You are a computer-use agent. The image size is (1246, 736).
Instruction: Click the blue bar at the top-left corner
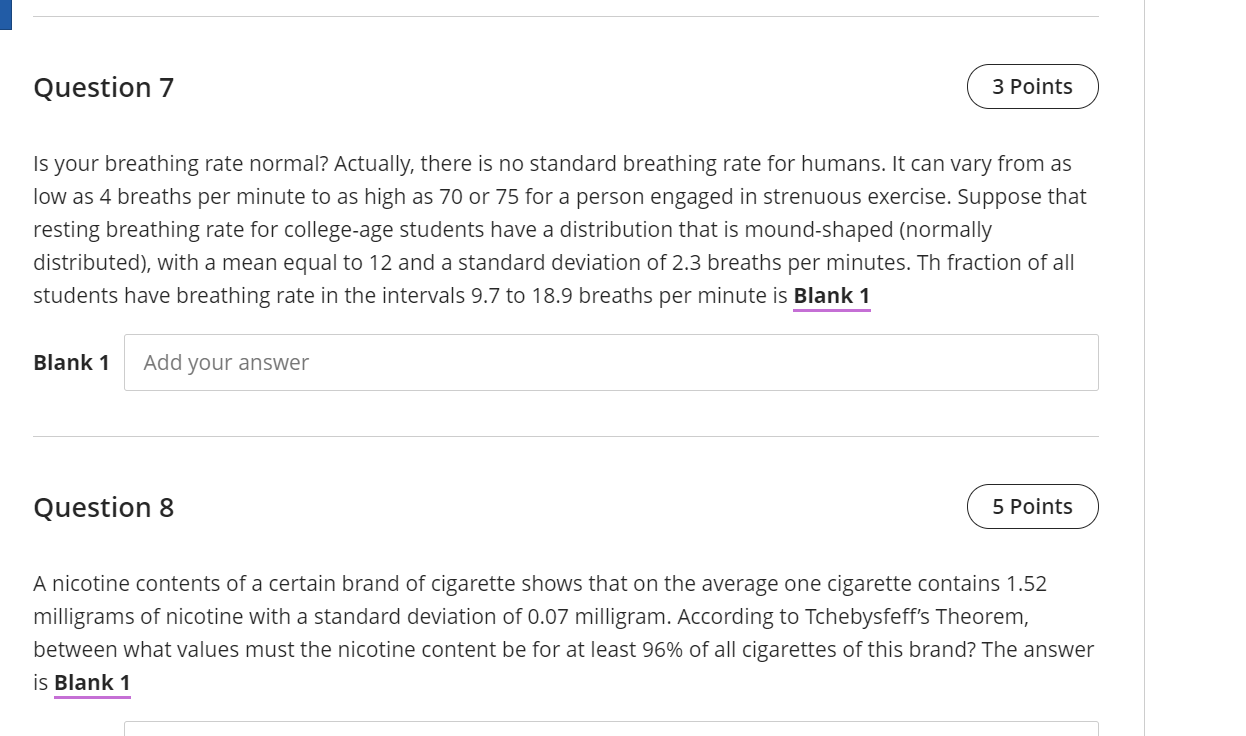5,15
